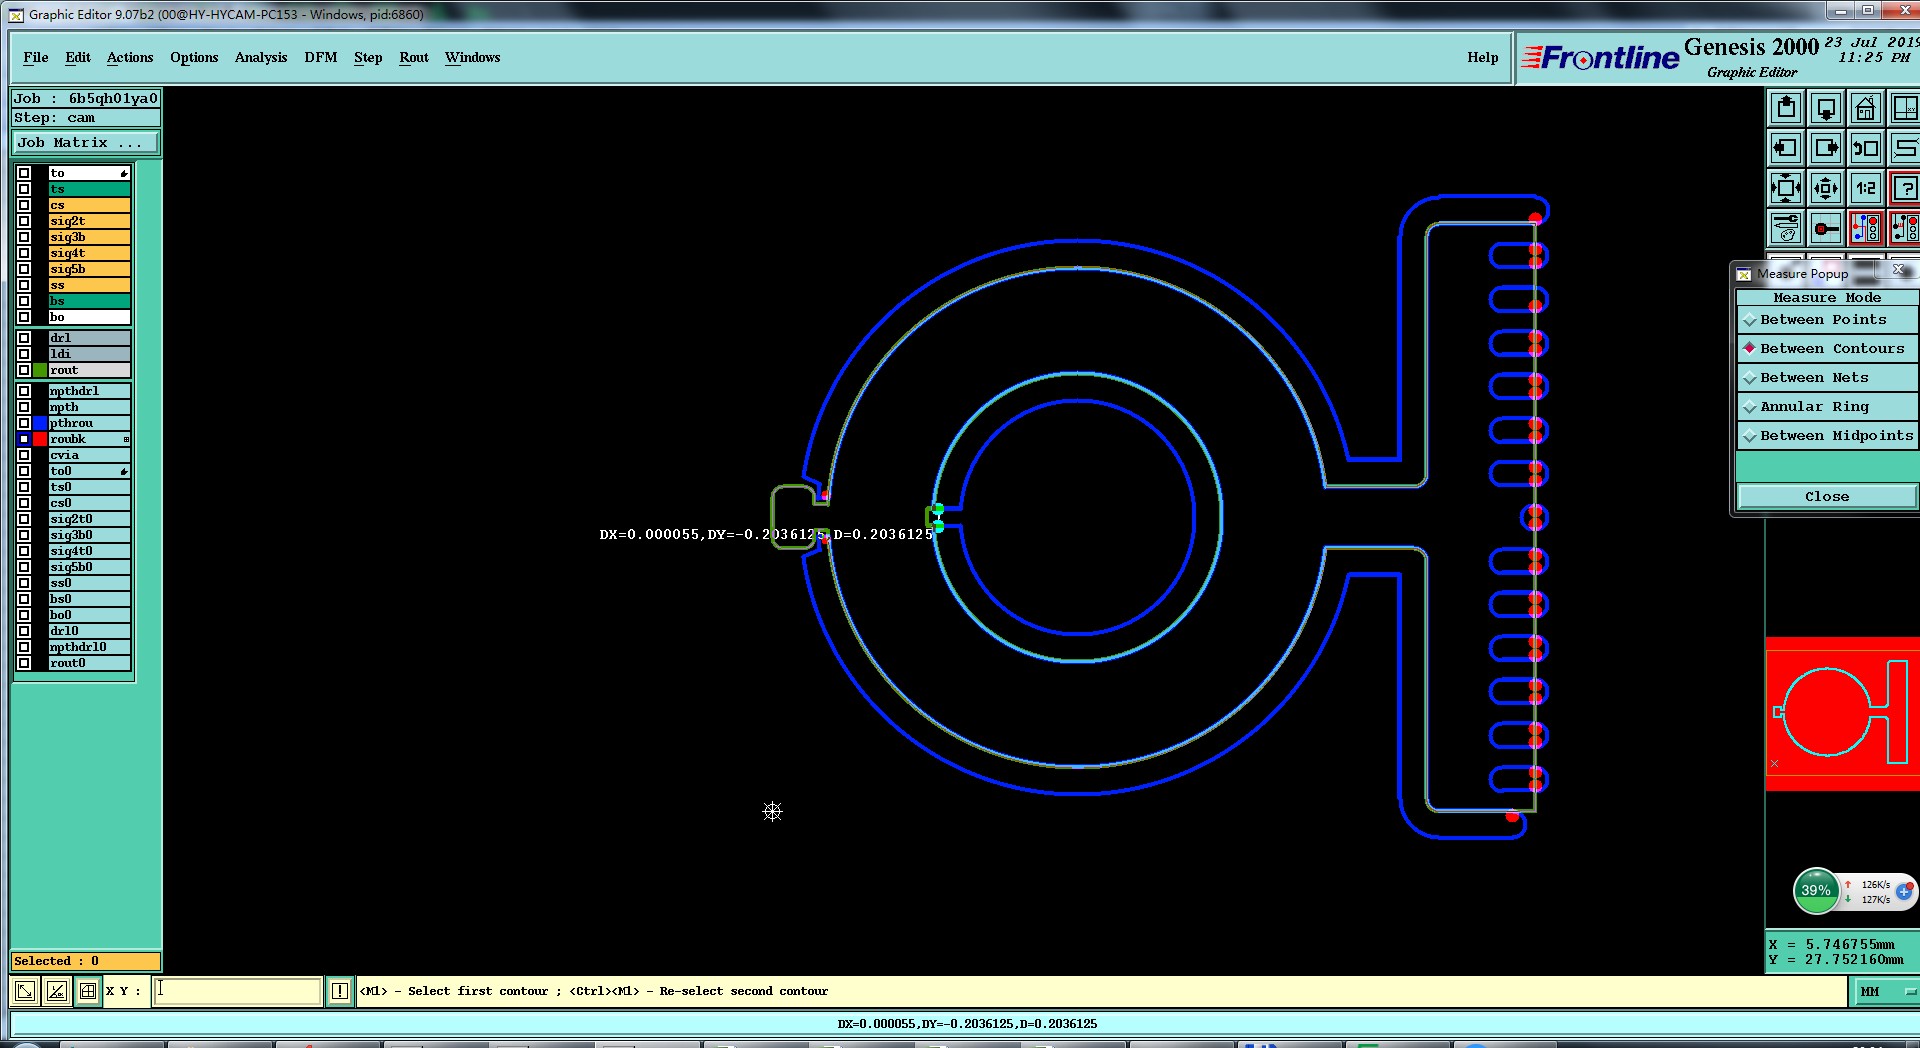Toggle the 'rout' layer checkbox

[24, 370]
